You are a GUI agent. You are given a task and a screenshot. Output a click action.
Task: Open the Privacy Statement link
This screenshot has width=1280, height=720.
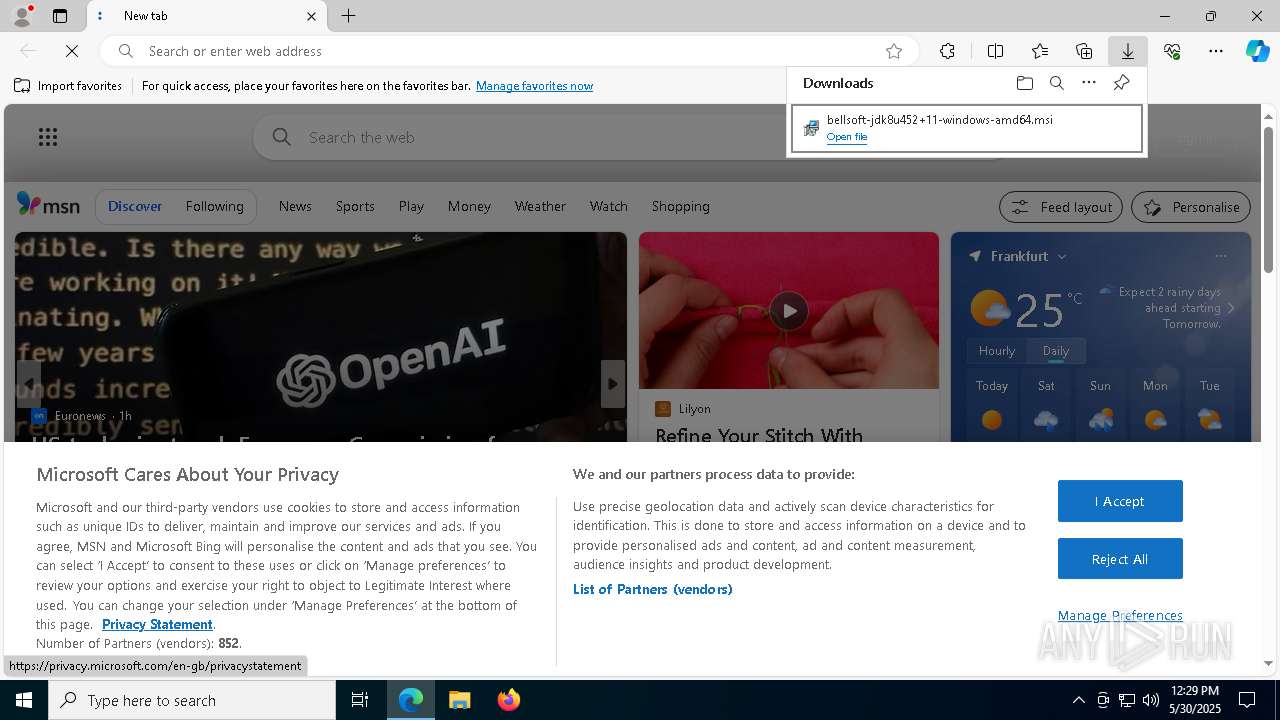(x=157, y=624)
